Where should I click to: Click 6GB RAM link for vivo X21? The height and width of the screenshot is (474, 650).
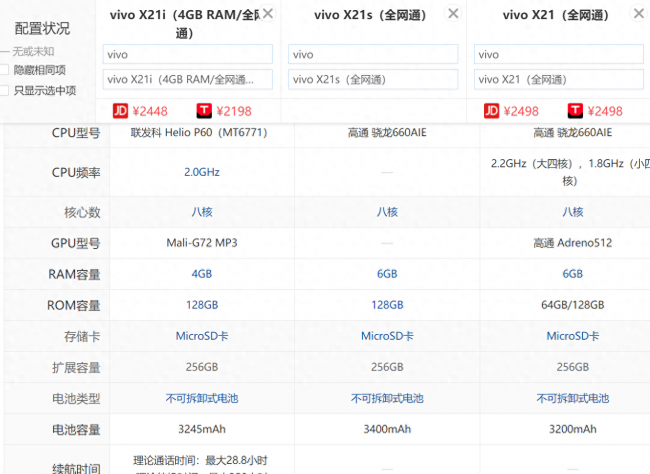[573, 274]
